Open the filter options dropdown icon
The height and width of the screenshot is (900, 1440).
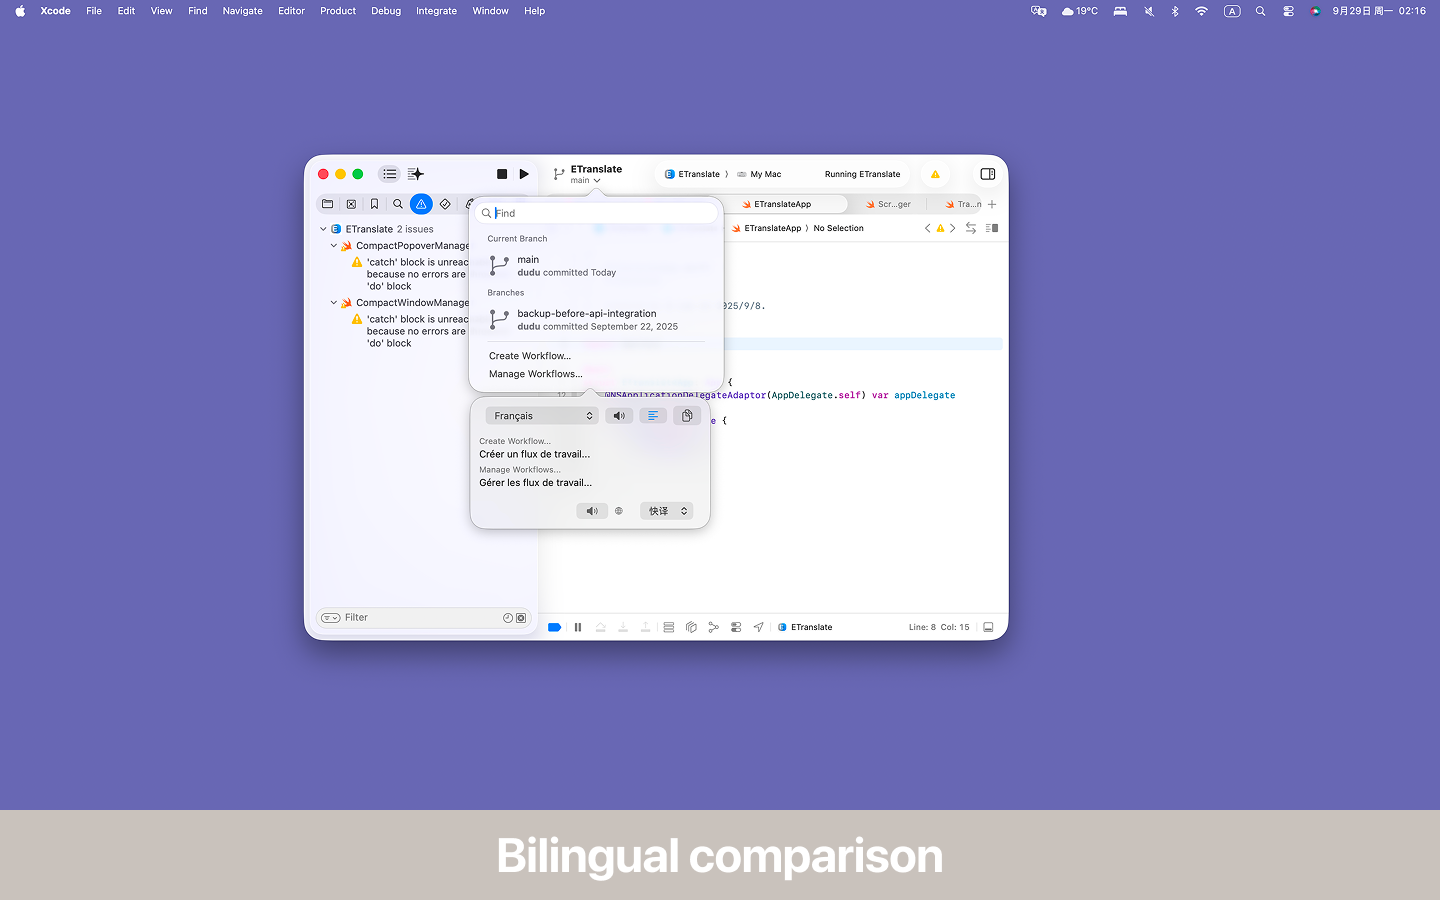point(330,618)
